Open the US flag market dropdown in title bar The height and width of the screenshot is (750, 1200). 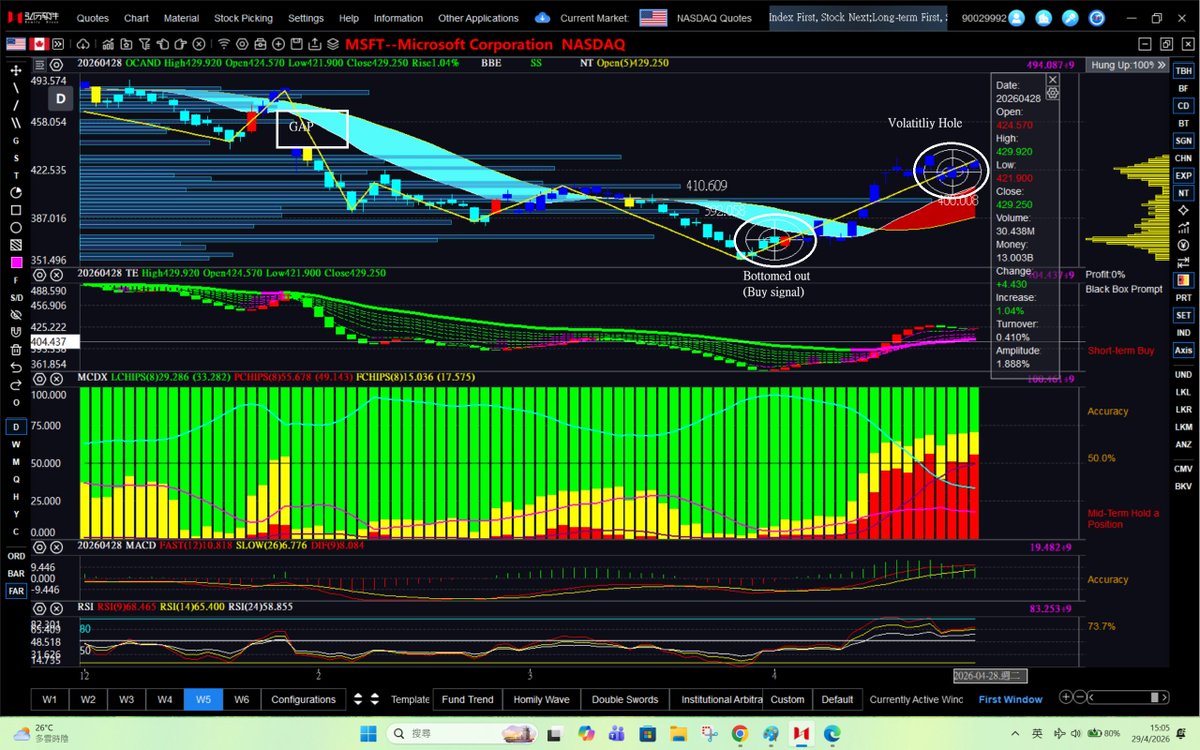coord(653,18)
